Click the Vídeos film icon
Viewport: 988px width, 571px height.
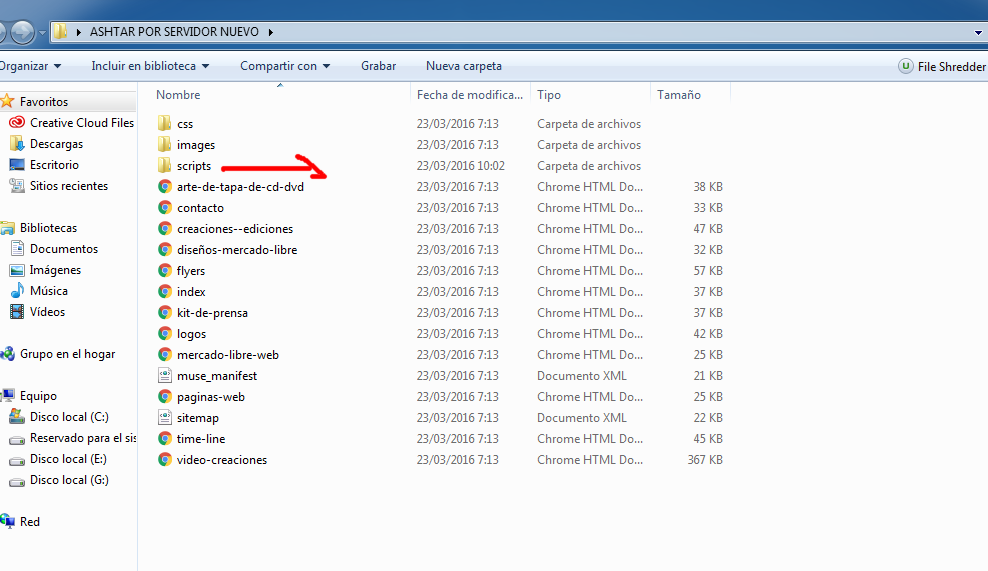[x=17, y=311]
